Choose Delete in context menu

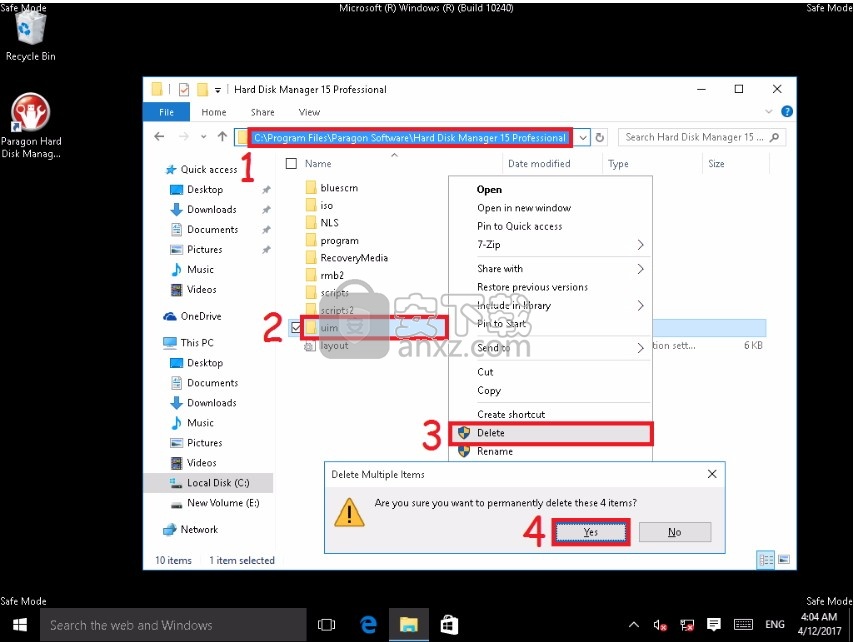point(550,433)
